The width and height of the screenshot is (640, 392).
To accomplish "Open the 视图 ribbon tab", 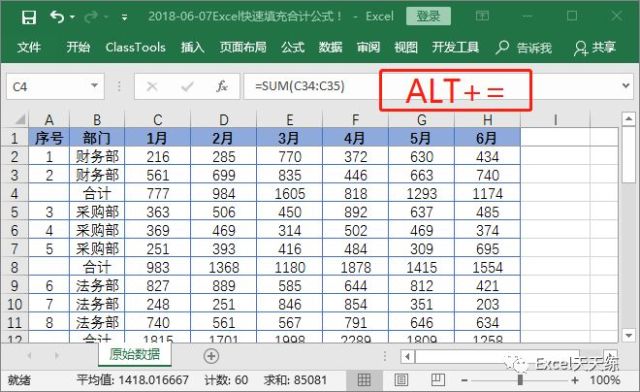I will pyautogui.click(x=406, y=47).
